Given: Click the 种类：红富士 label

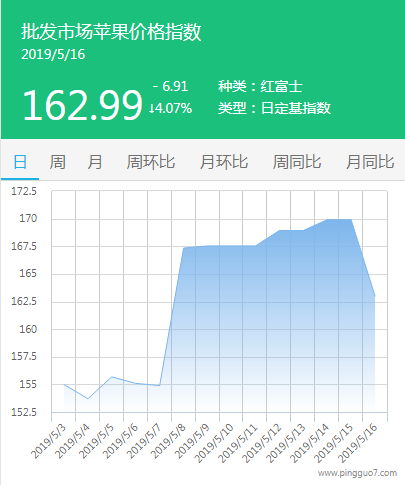Looking at the screenshot, I should (260, 86).
